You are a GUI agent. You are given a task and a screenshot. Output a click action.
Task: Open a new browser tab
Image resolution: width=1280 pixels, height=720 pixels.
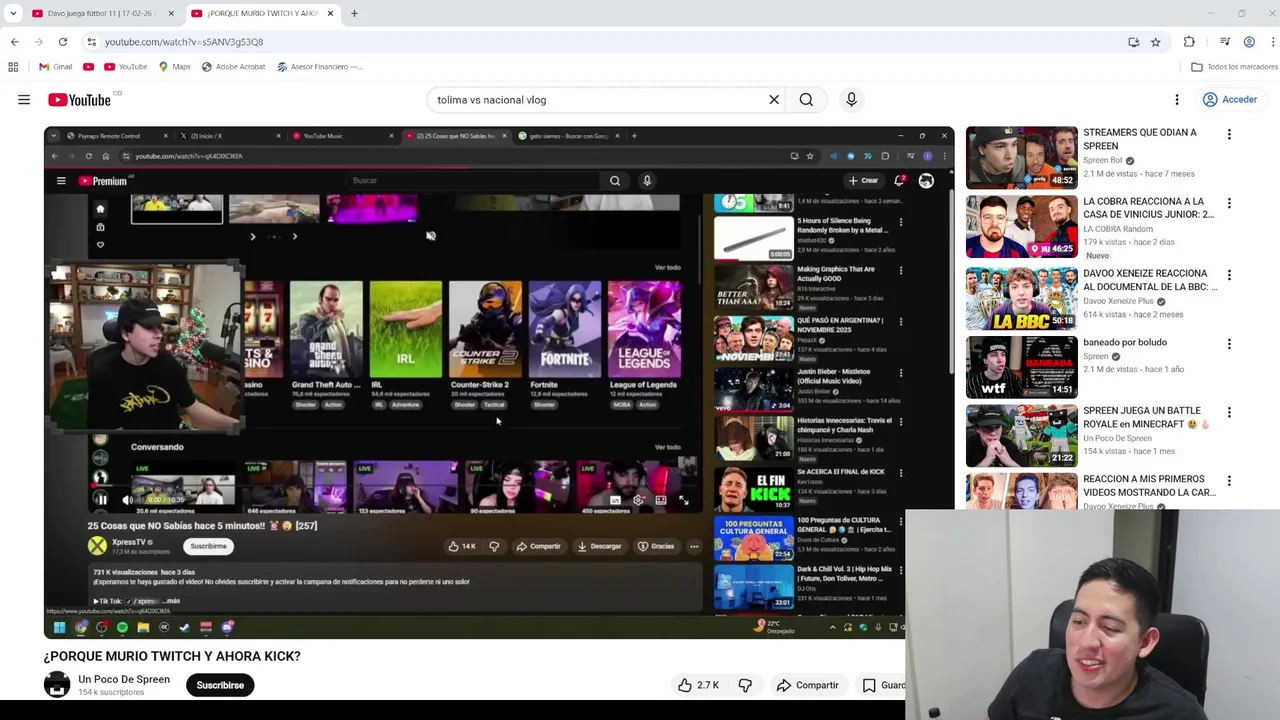pyautogui.click(x=354, y=13)
